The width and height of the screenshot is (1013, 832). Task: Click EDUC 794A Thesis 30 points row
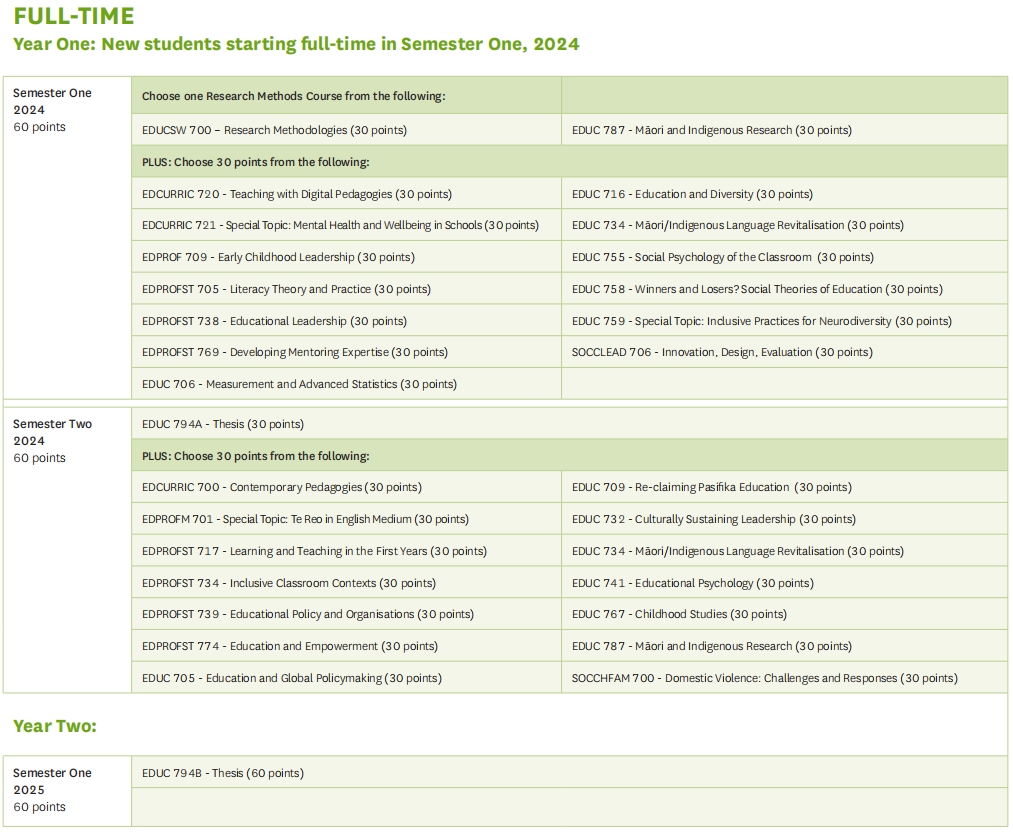[569, 424]
